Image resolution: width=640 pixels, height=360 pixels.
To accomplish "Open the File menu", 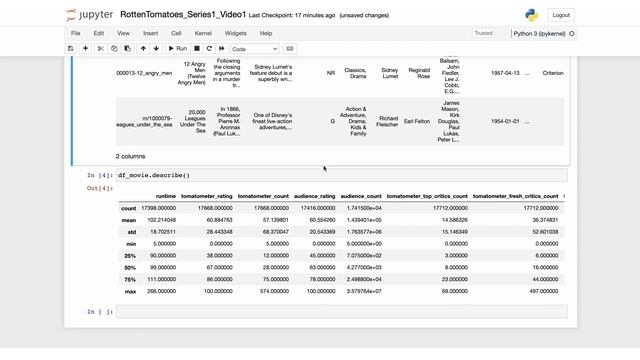I will (76, 33).
